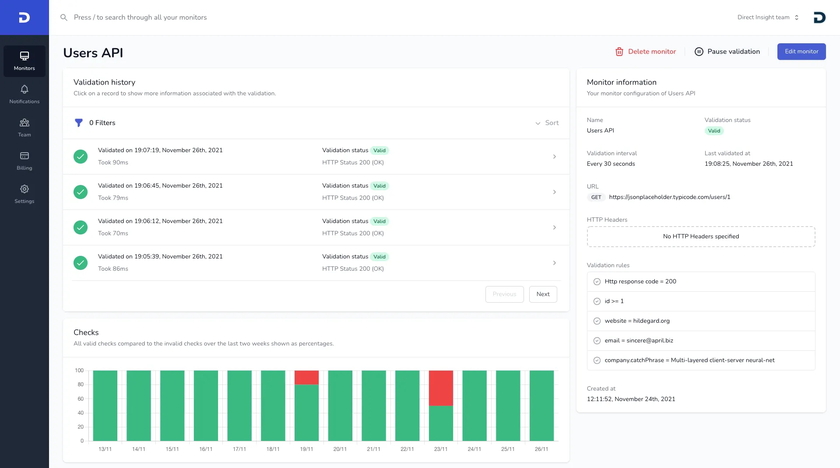Open the Direct Insight team switcher
This screenshot has width=840, height=468.
point(768,17)
